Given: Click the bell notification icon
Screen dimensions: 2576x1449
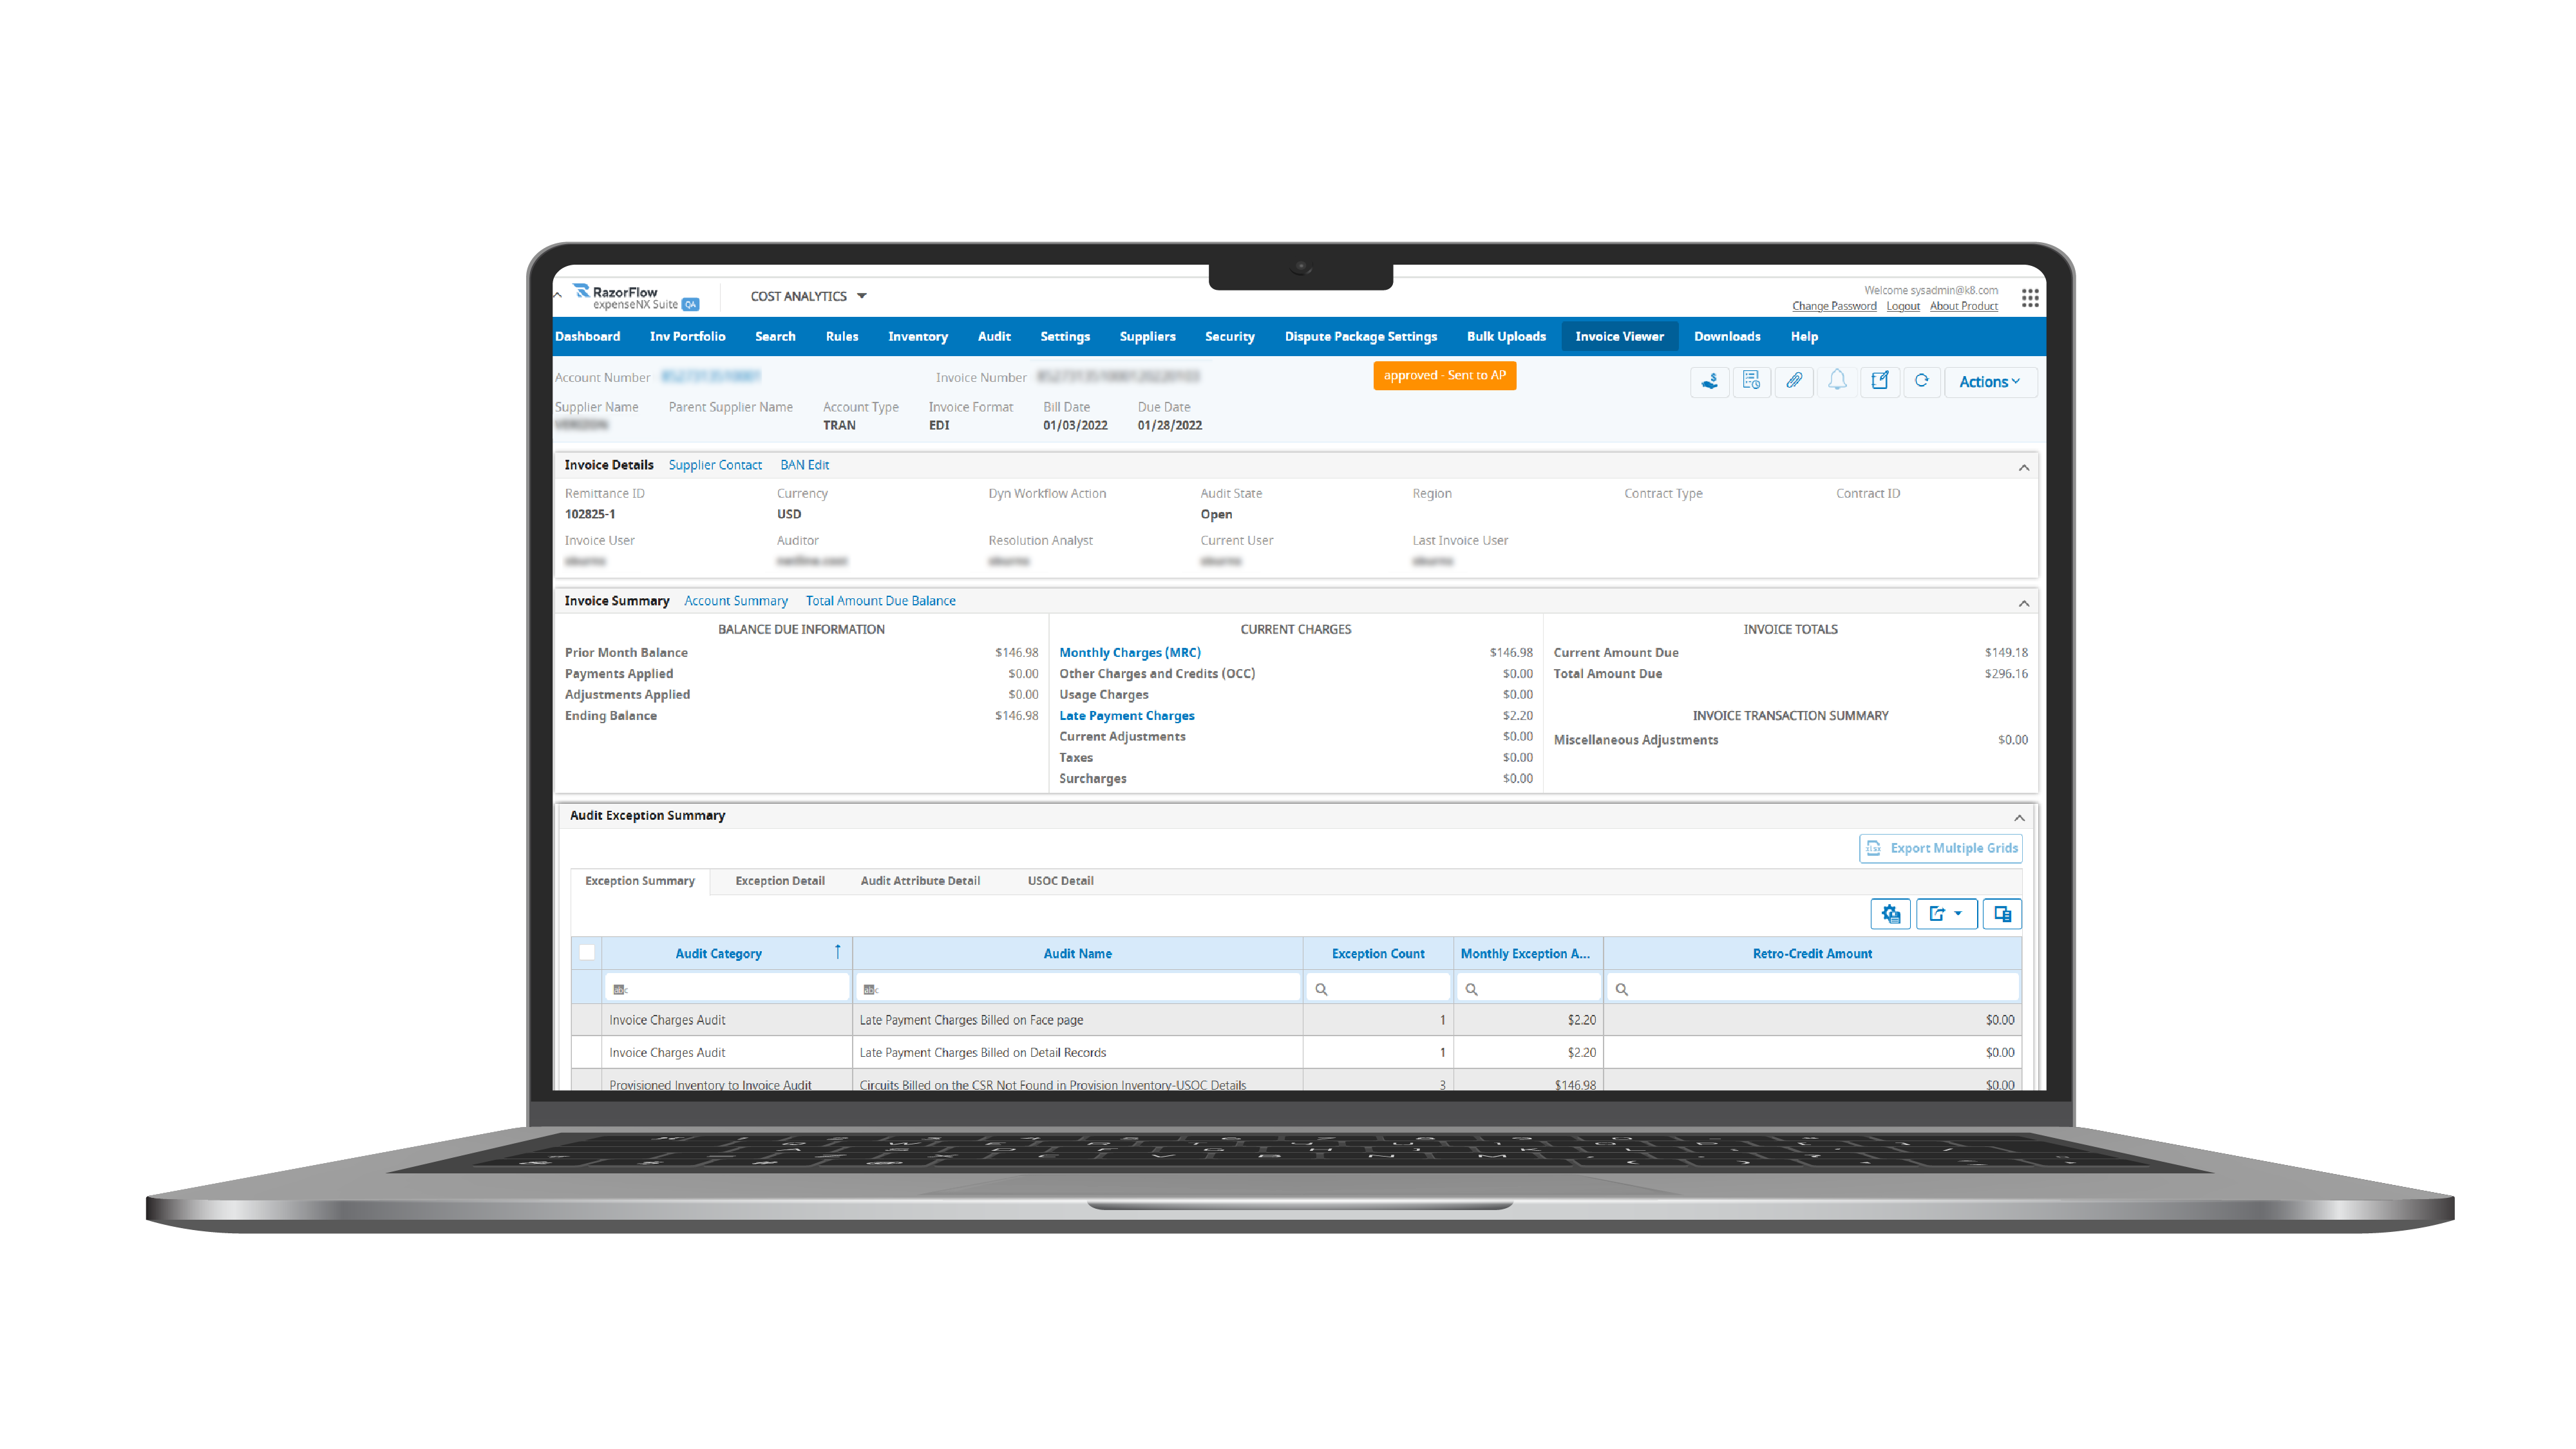Looking at the screenshot, I should point(1837,381).
